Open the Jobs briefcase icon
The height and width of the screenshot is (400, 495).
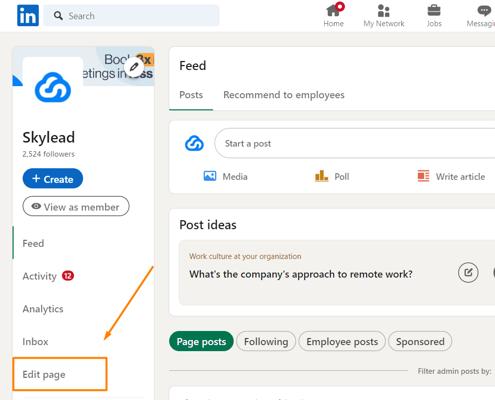pos(434,11)
